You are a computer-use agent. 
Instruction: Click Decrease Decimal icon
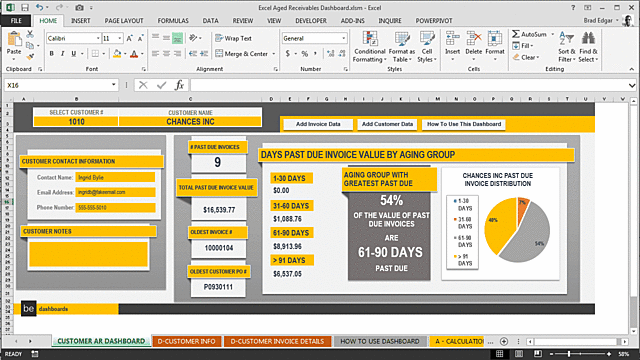point(342,53)
